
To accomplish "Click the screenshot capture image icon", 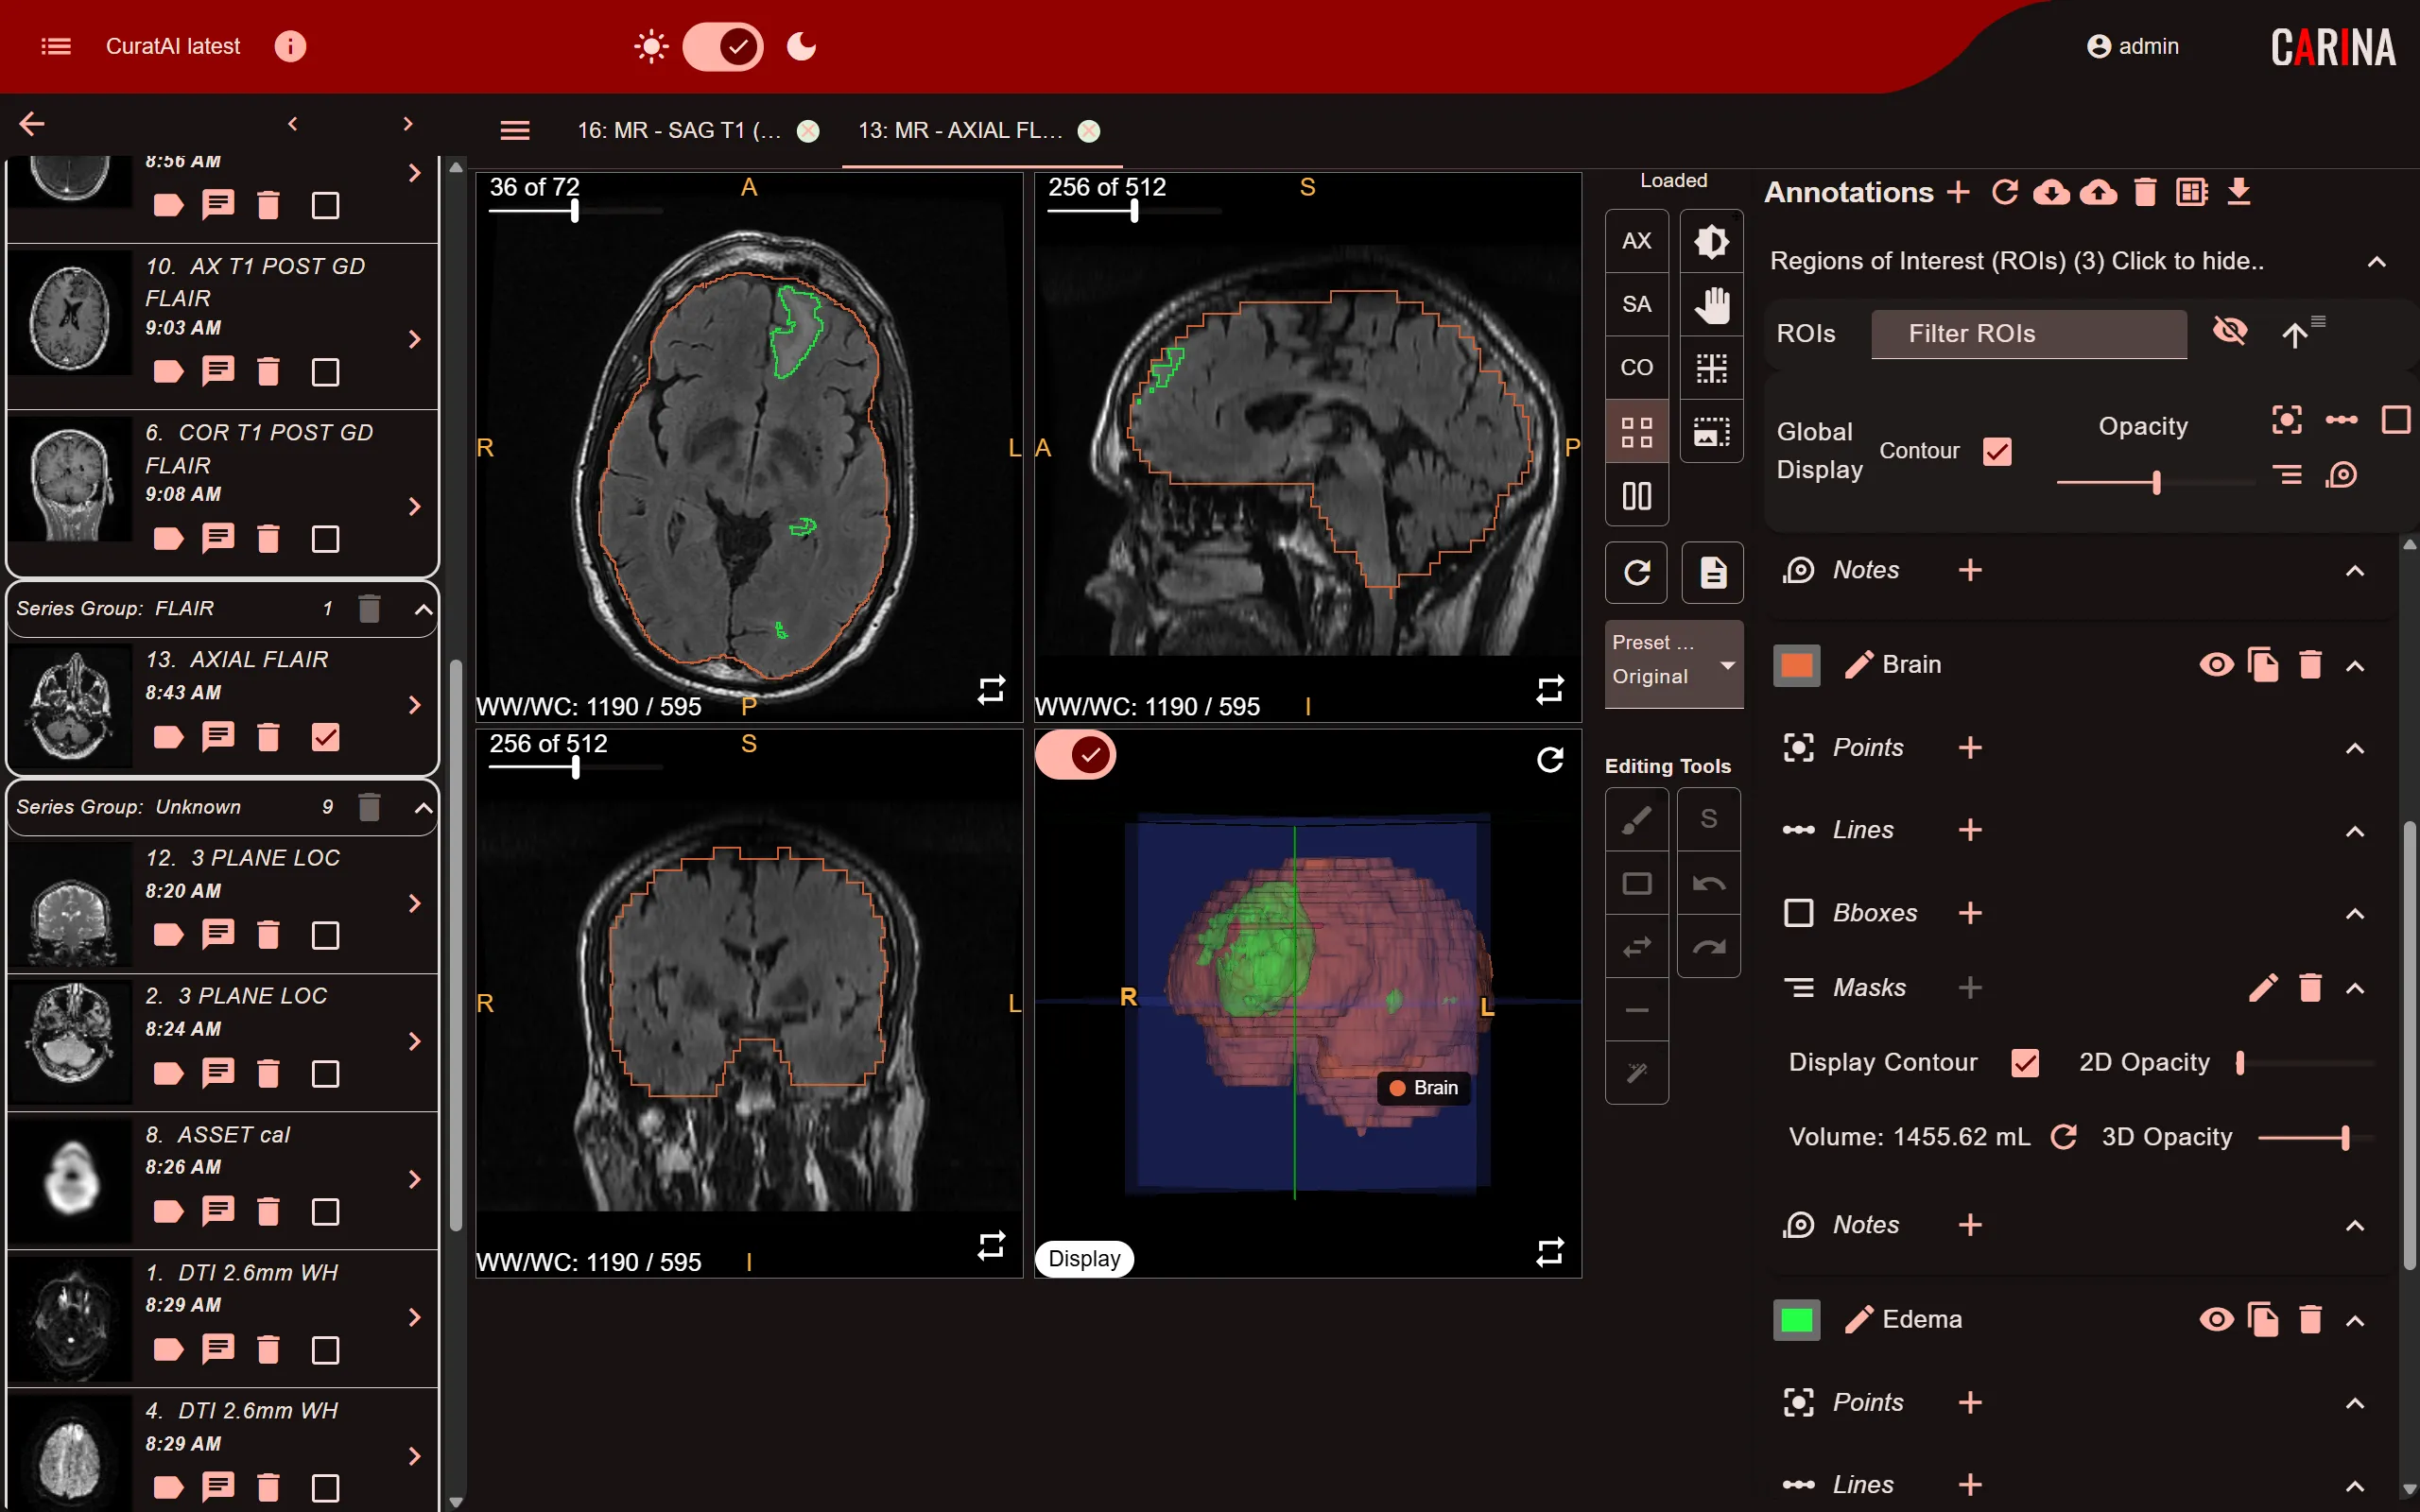I will pyautogui.click(x=1712, y=432).
